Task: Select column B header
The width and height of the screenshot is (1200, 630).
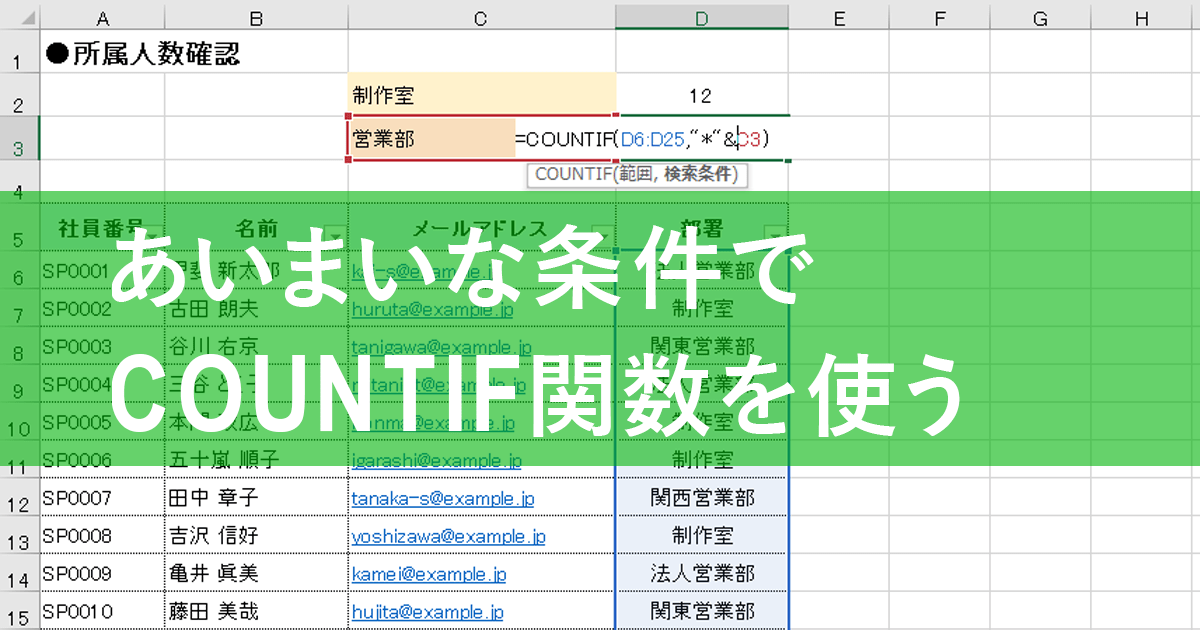Action: pos(256,16)
